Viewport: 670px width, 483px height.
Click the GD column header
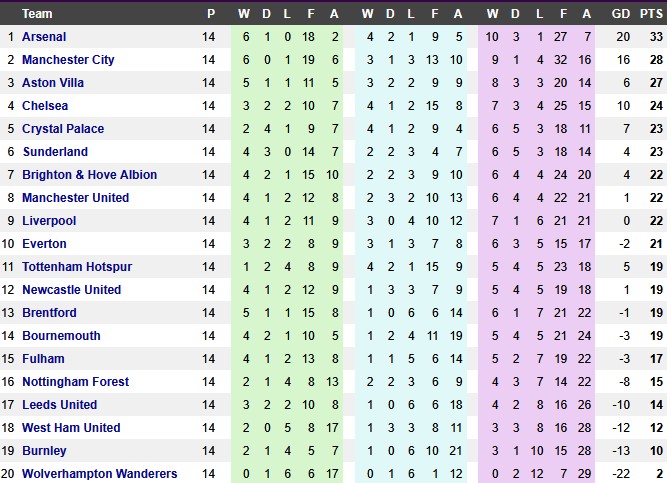click(621, 13)
